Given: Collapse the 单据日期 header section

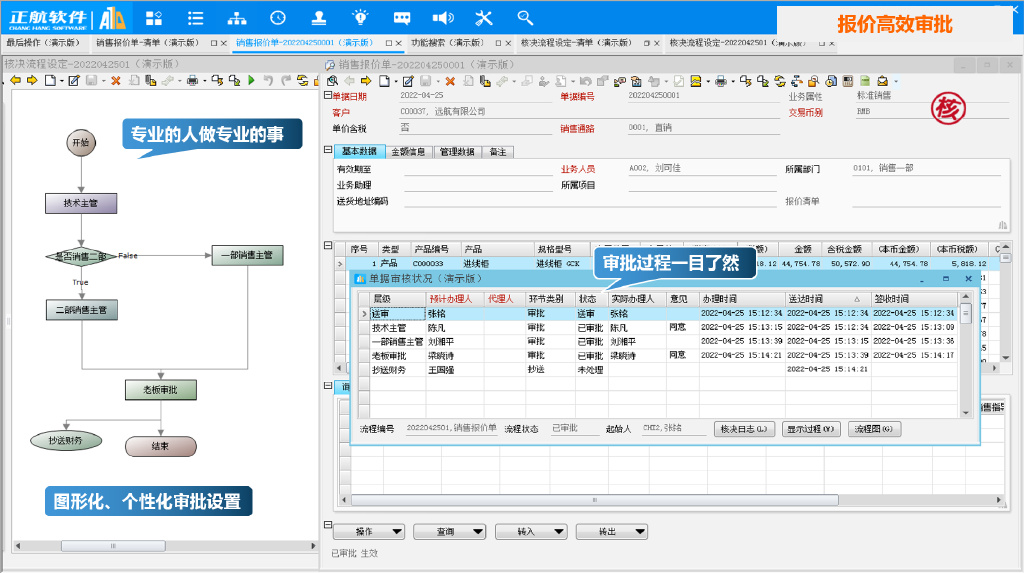Looking at the screenshot, I should pos(328,95).
